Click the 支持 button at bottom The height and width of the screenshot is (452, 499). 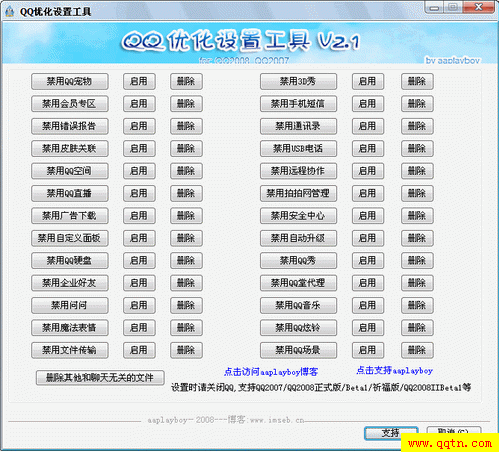pyautogui.click(x=390, y=433)
